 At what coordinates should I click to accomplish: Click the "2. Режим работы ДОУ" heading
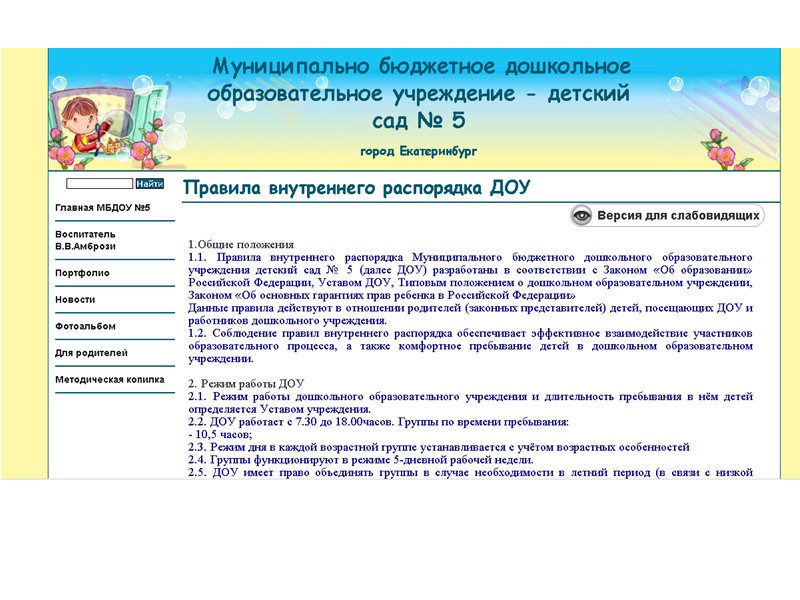click(246, 384)
